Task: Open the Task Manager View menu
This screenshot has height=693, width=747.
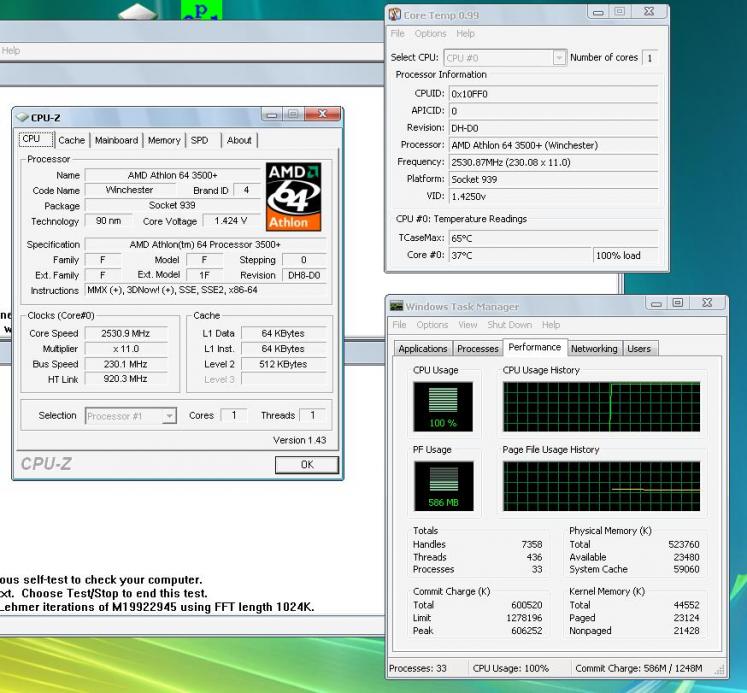Action: [468, 325]
